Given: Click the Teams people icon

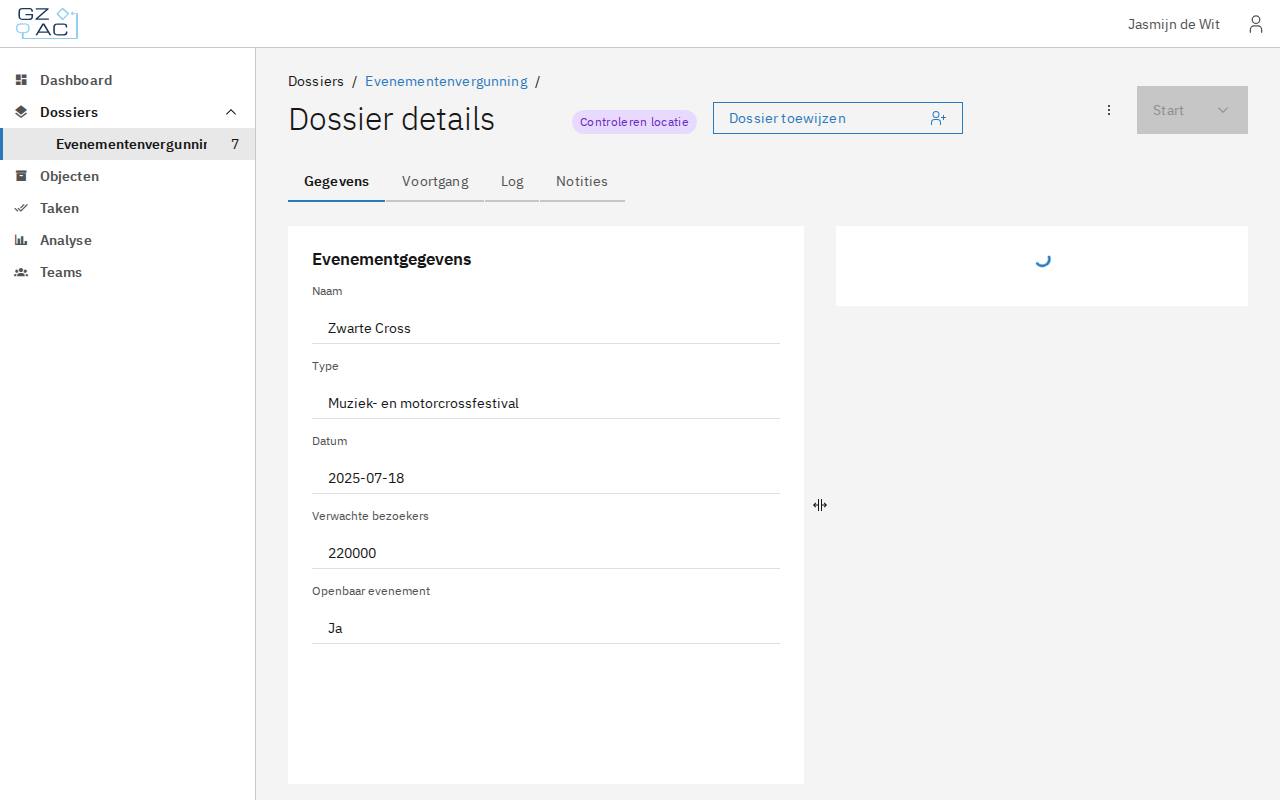Looking at the screenshot, I should 21,272.
